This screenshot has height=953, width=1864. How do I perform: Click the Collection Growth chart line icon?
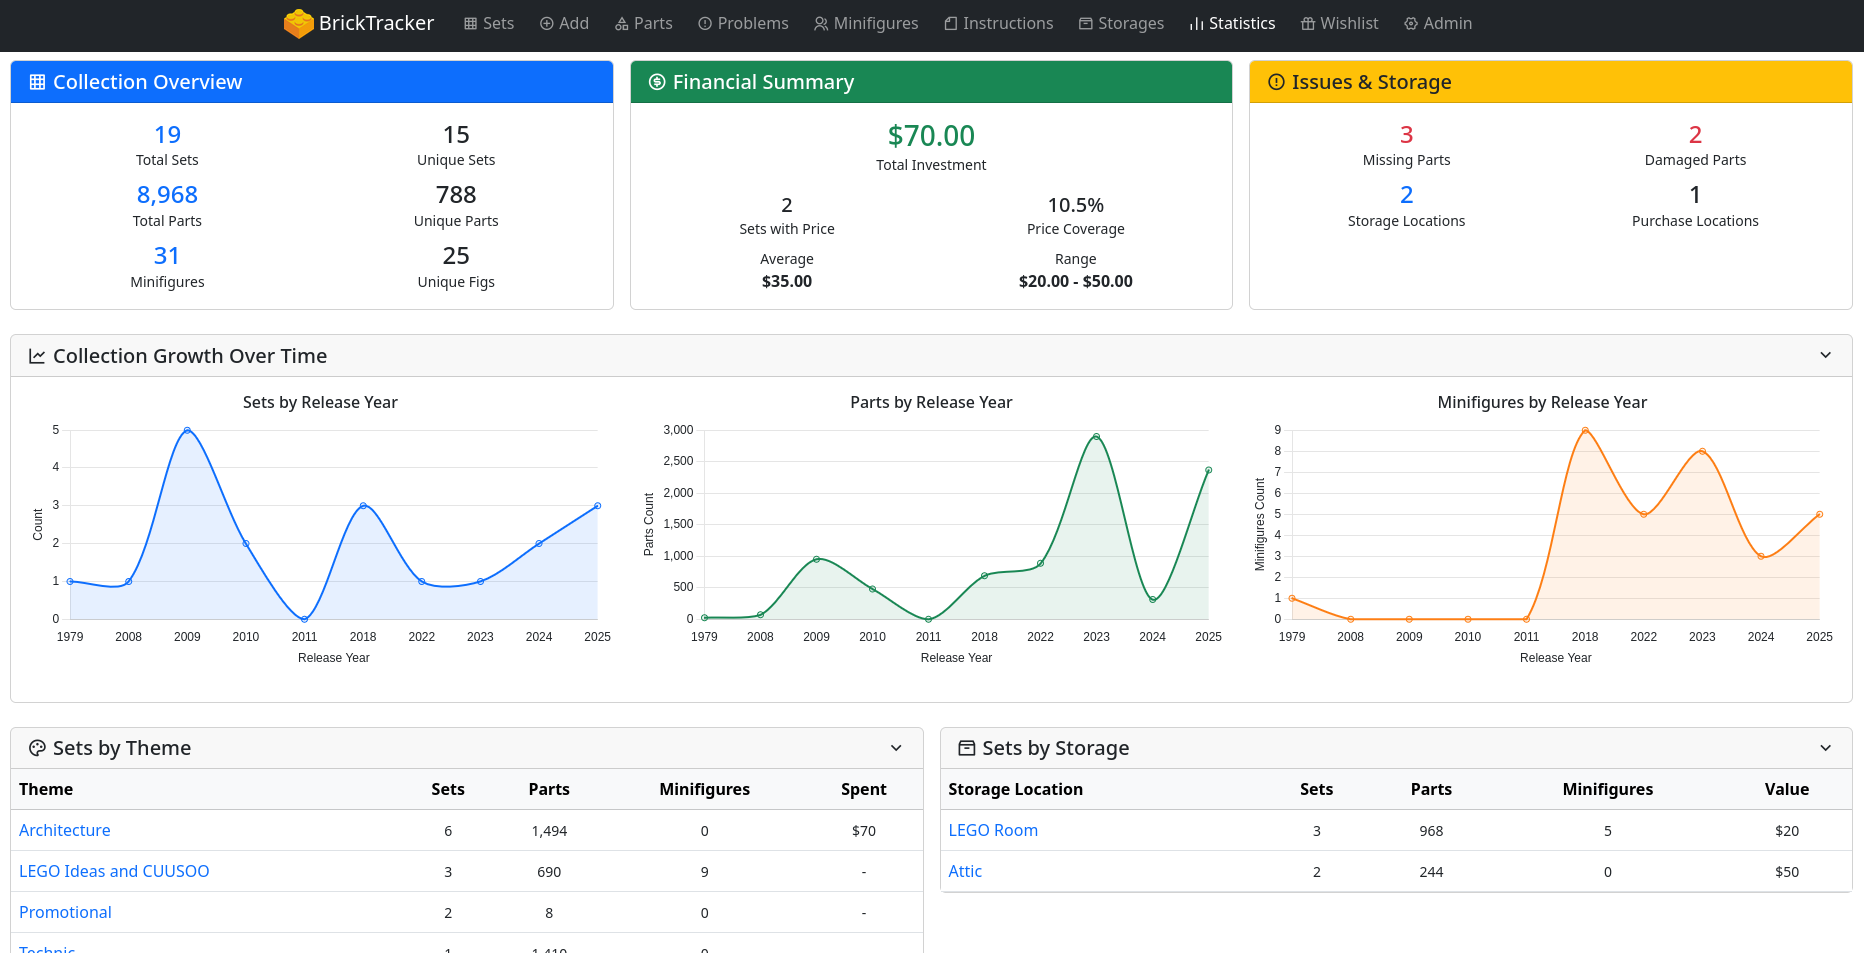coord(37,356)
